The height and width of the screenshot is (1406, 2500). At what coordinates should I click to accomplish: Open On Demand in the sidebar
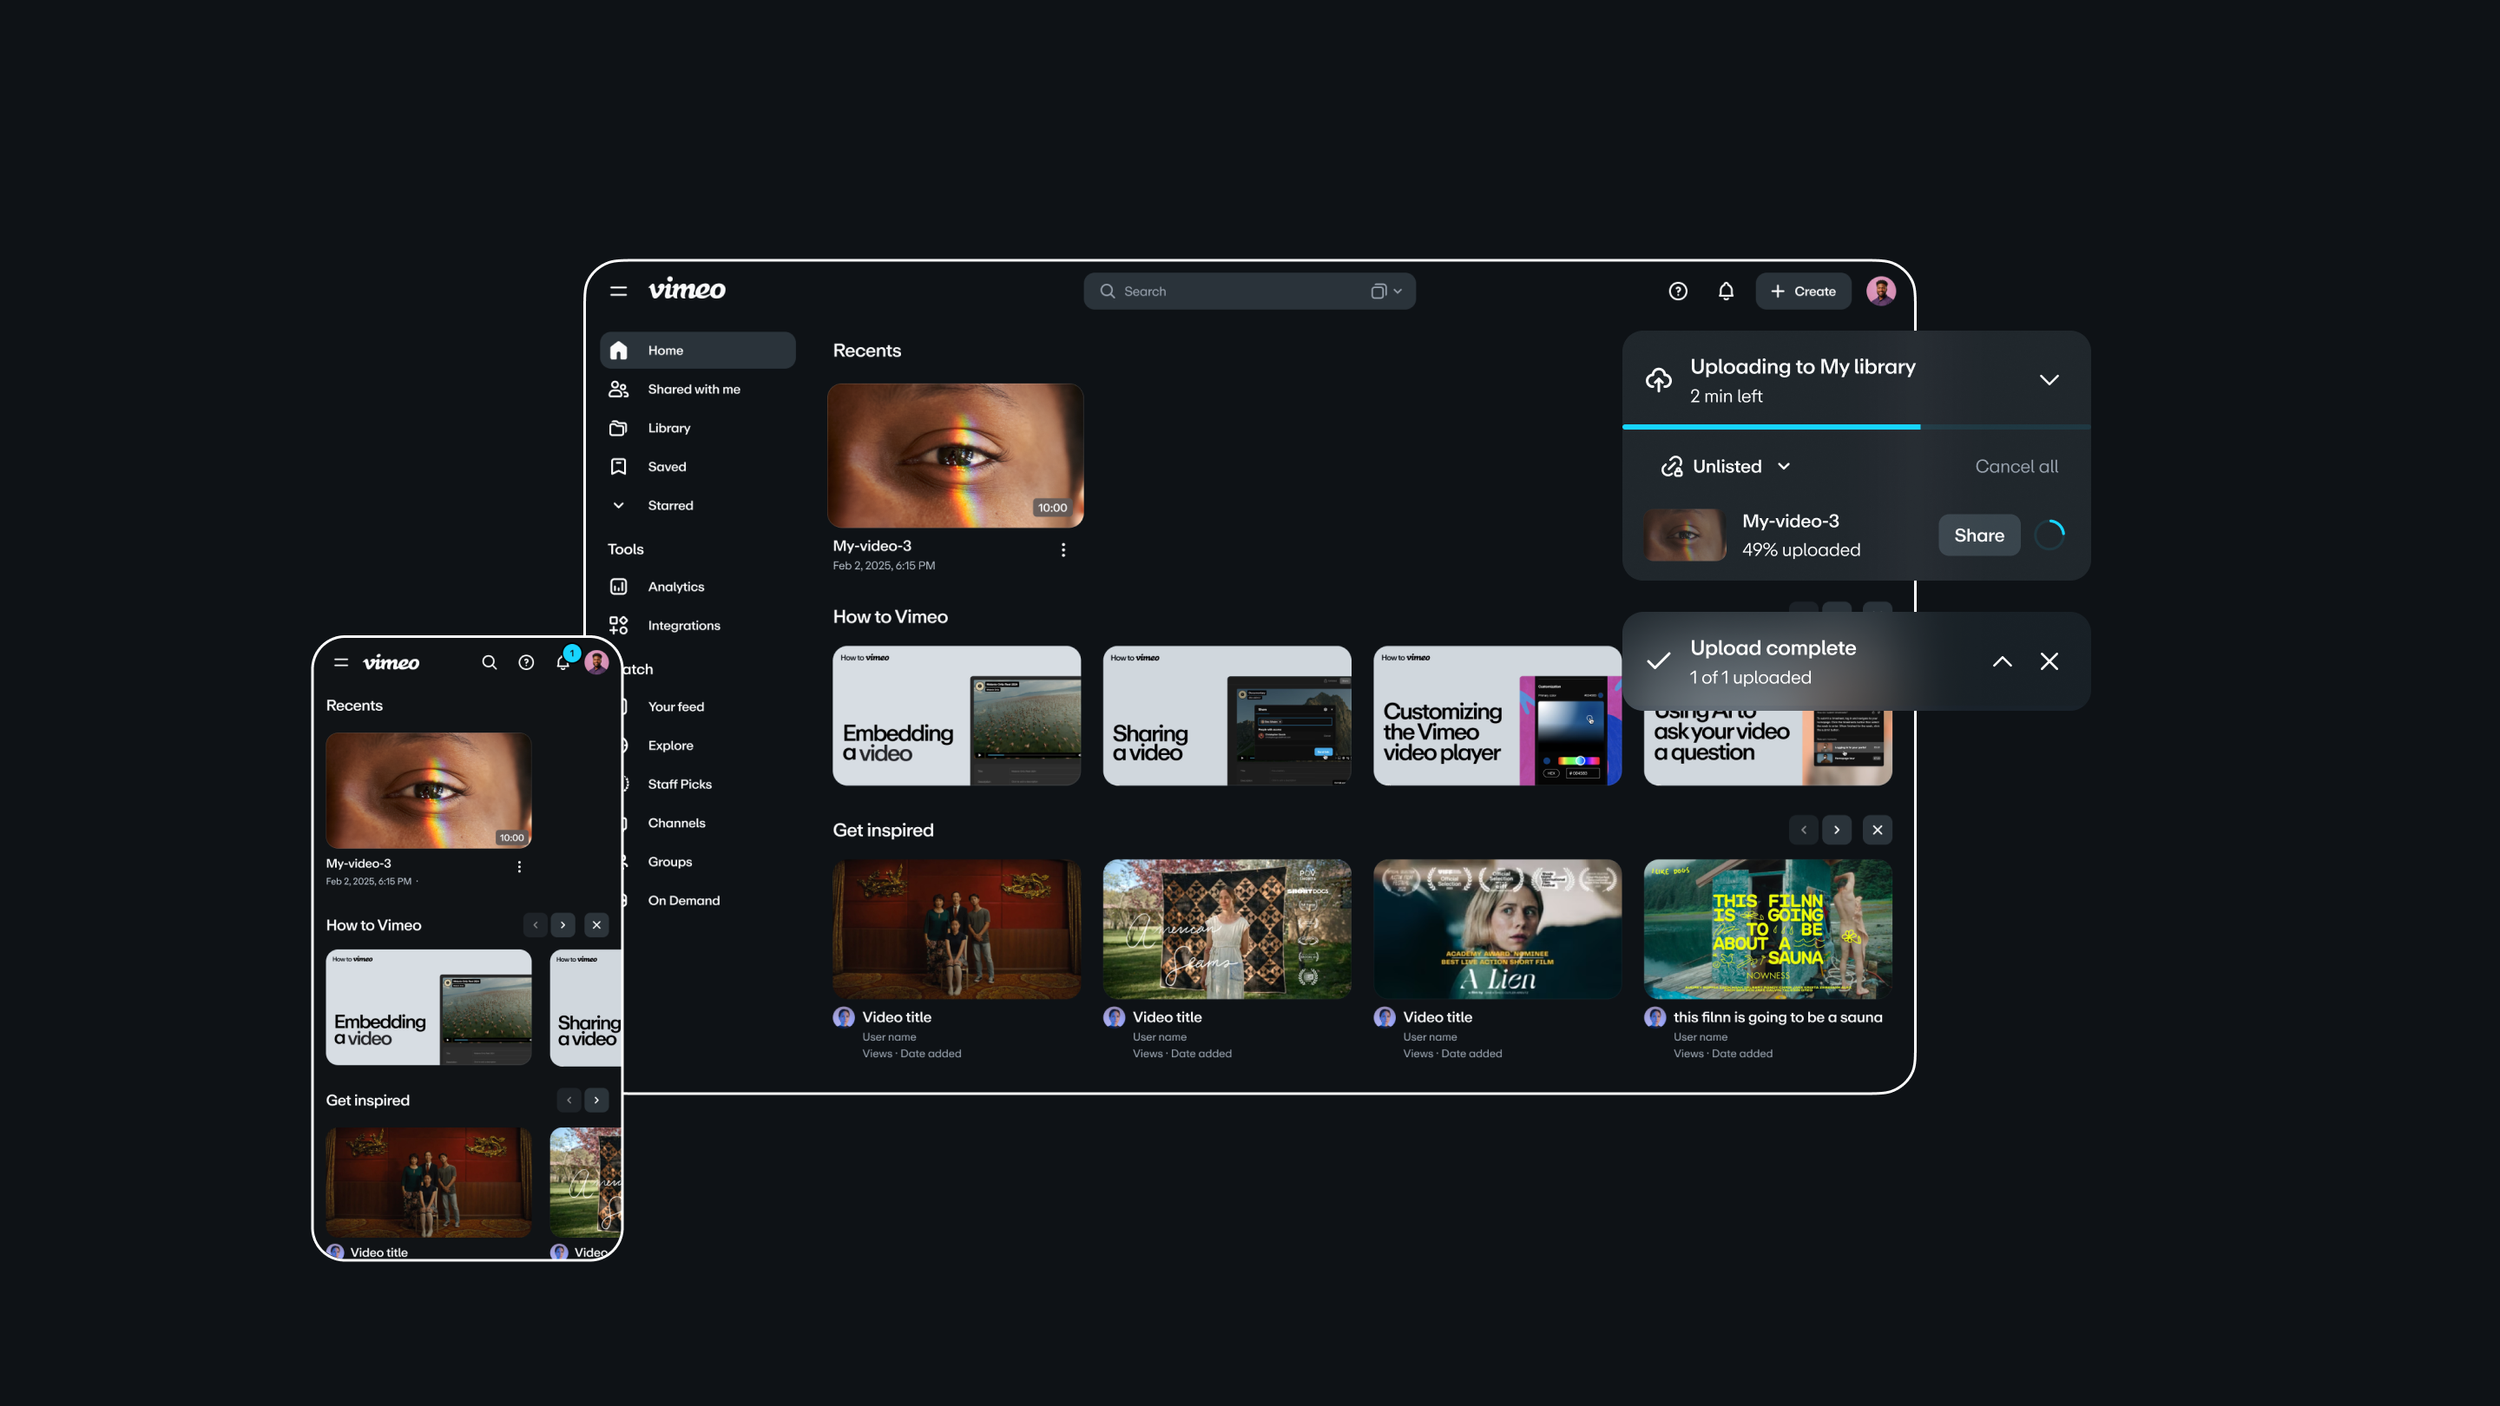coord(684,900)
